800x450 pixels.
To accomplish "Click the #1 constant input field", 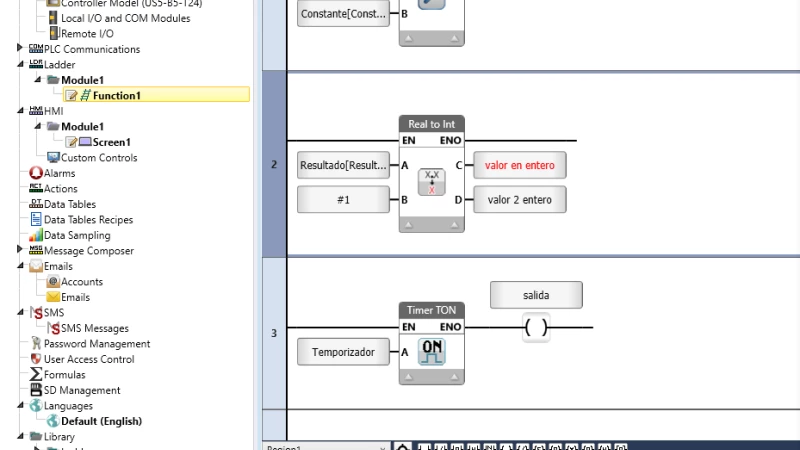I will (343, 199).
